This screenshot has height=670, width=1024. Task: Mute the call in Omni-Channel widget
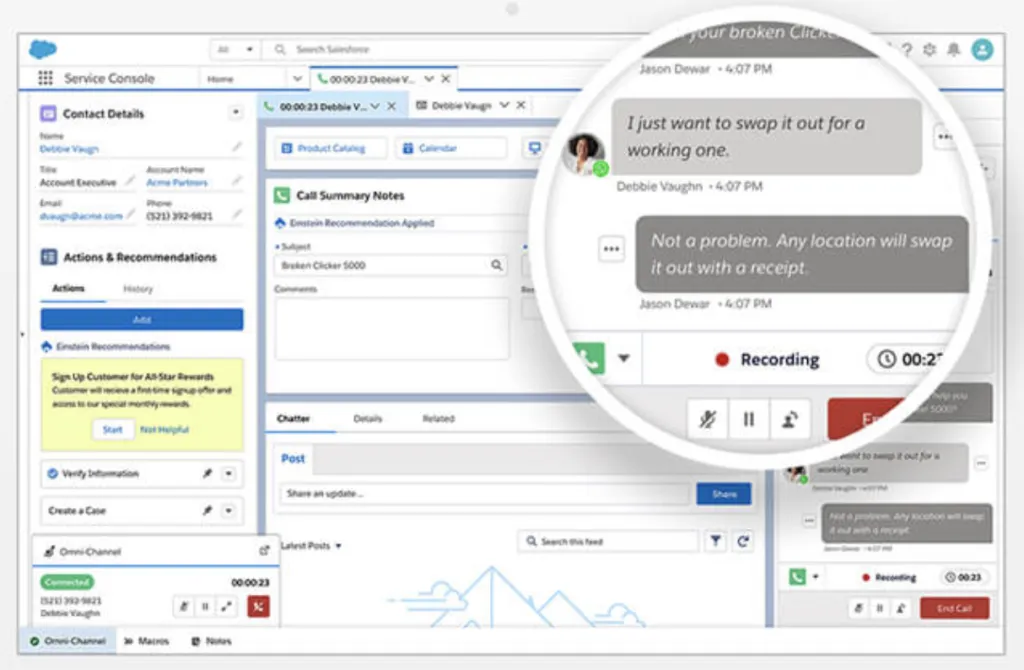click(184, 607)
